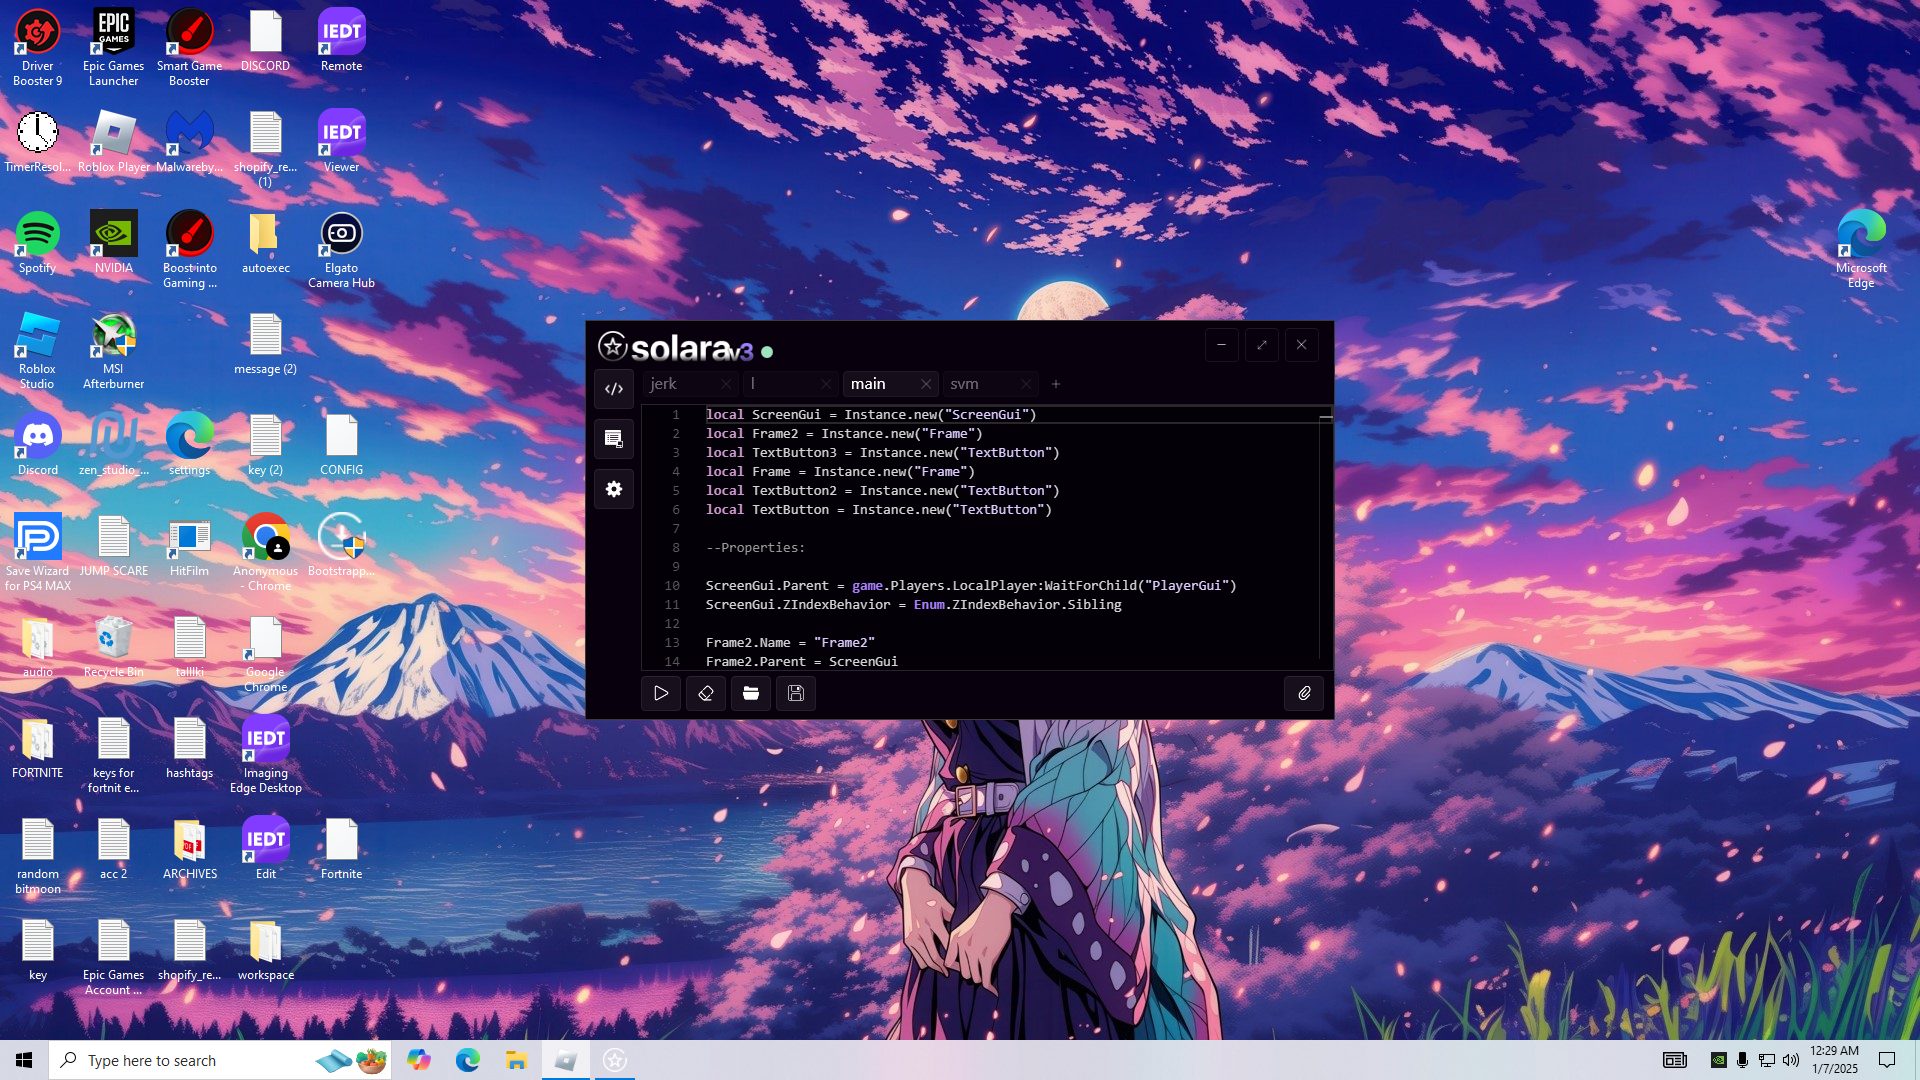Switch to the jerk tab
The height and width of the screenshot is (1080, 1920).
664,384
